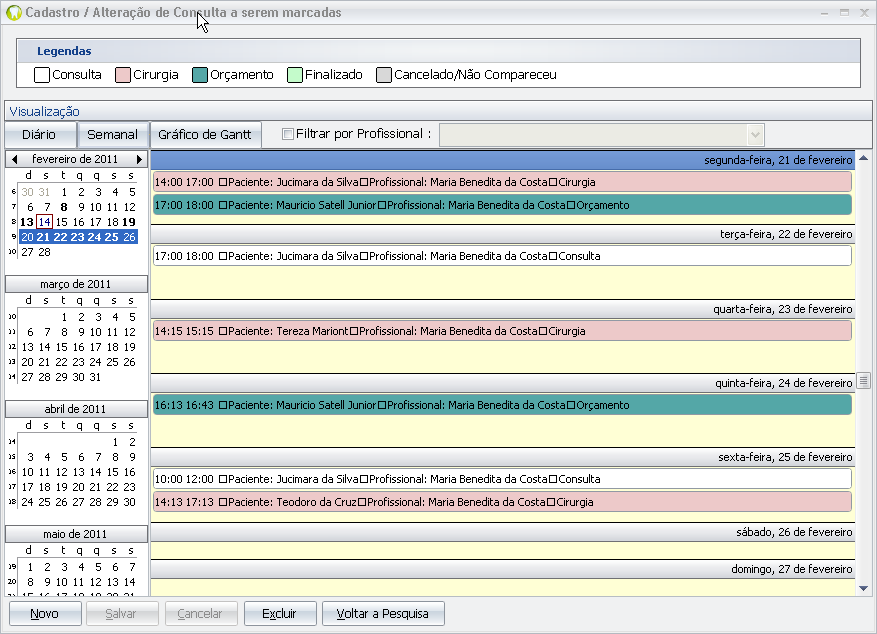877x634 pixels.
Task: Switch to the Semanal view tab
Action: tap(112, 135)
